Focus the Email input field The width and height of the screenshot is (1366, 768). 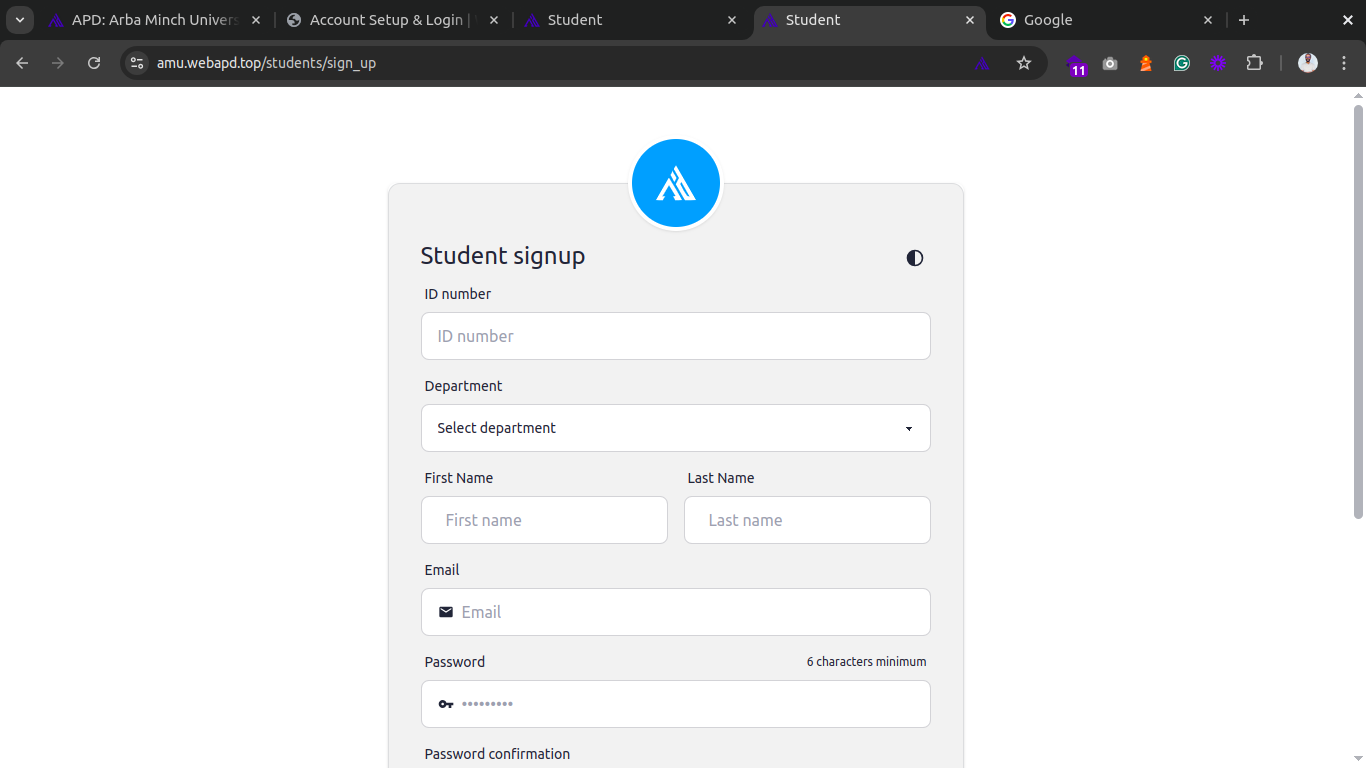click(676, 612)
